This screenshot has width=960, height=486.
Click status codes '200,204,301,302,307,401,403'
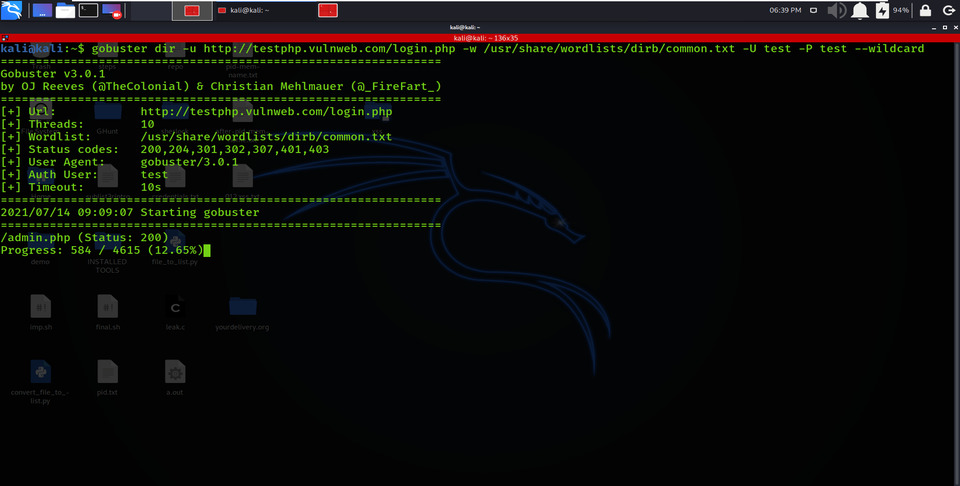point(234,149)
